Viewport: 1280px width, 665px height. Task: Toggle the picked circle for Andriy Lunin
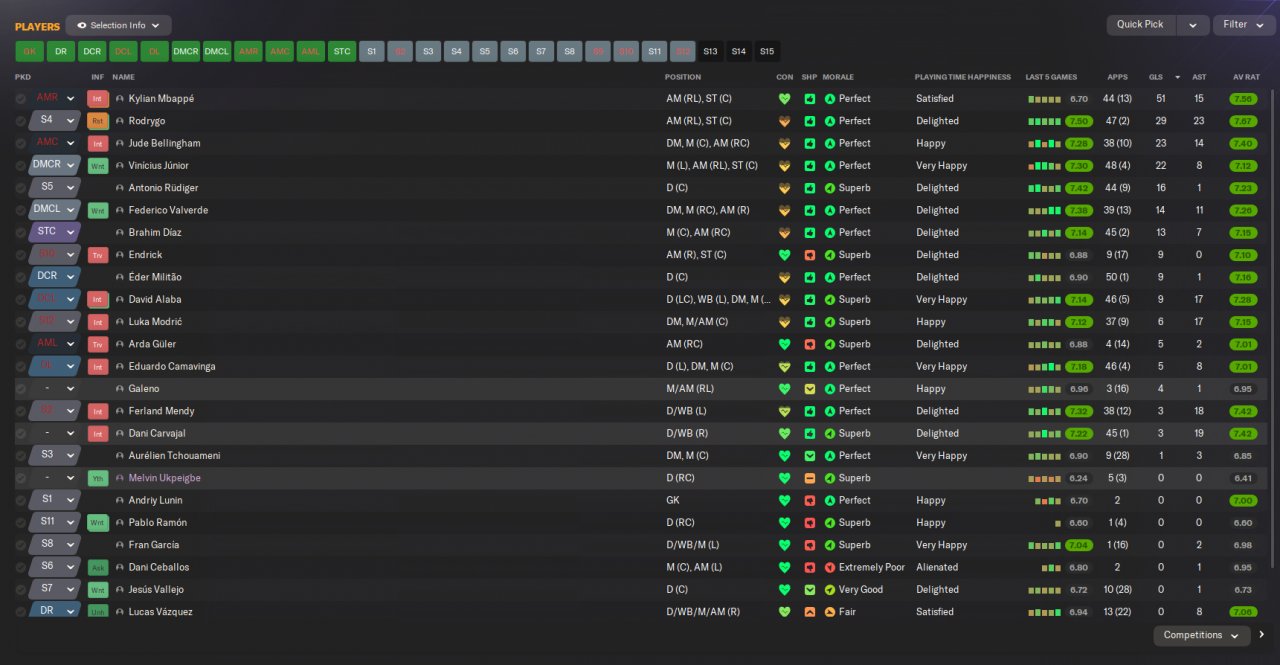(x=21, y=500)
